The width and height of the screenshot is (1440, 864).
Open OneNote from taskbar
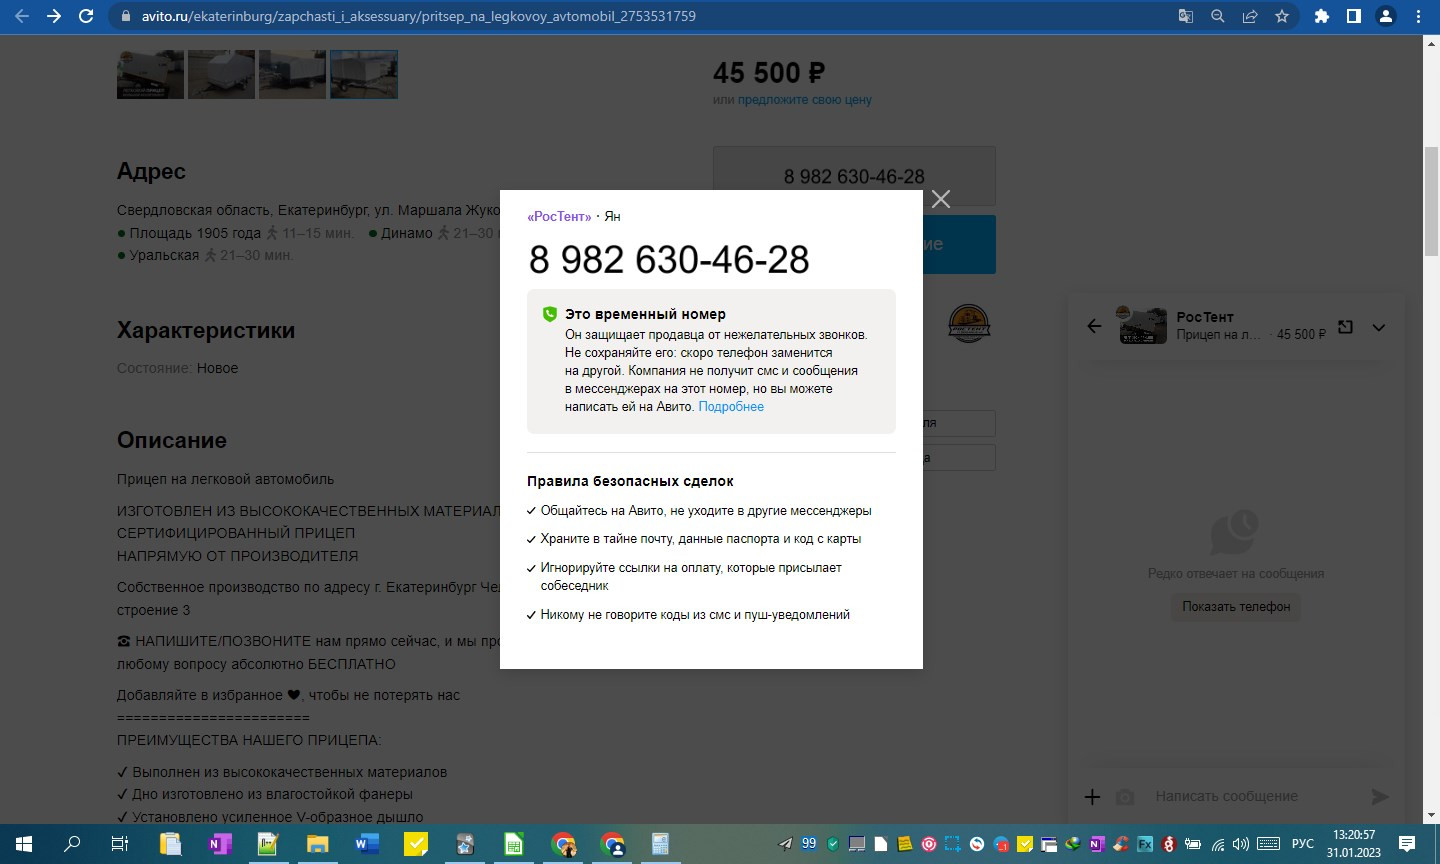(x=219, y=844)
